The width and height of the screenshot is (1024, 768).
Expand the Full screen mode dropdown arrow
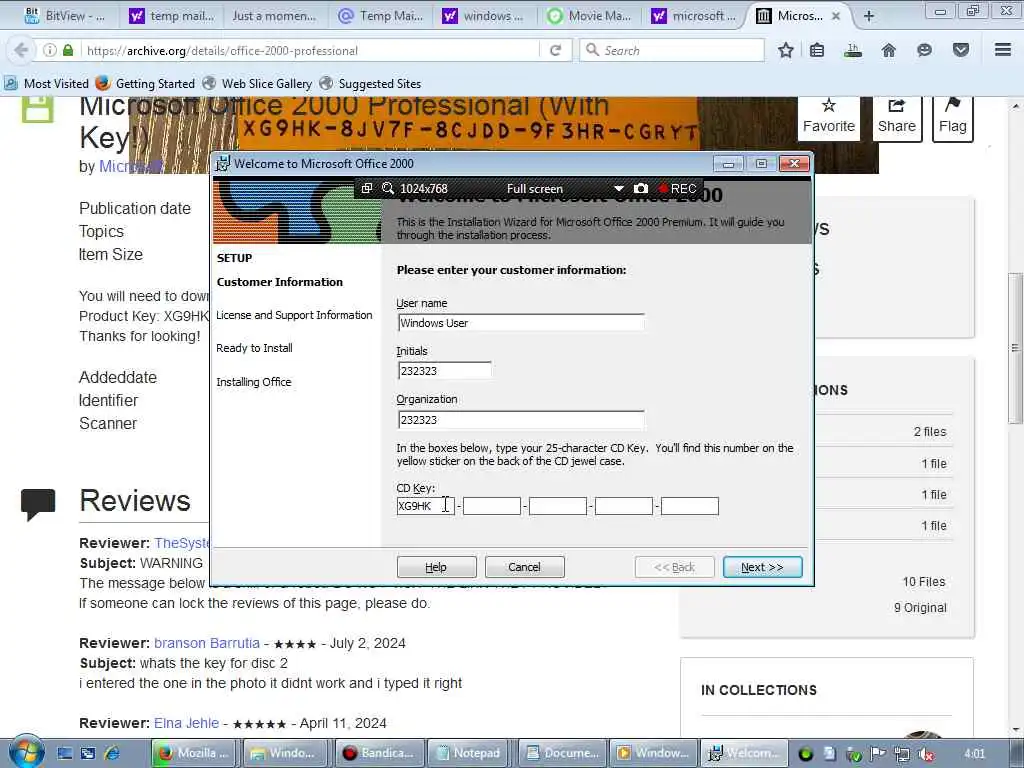click(618, 189)
